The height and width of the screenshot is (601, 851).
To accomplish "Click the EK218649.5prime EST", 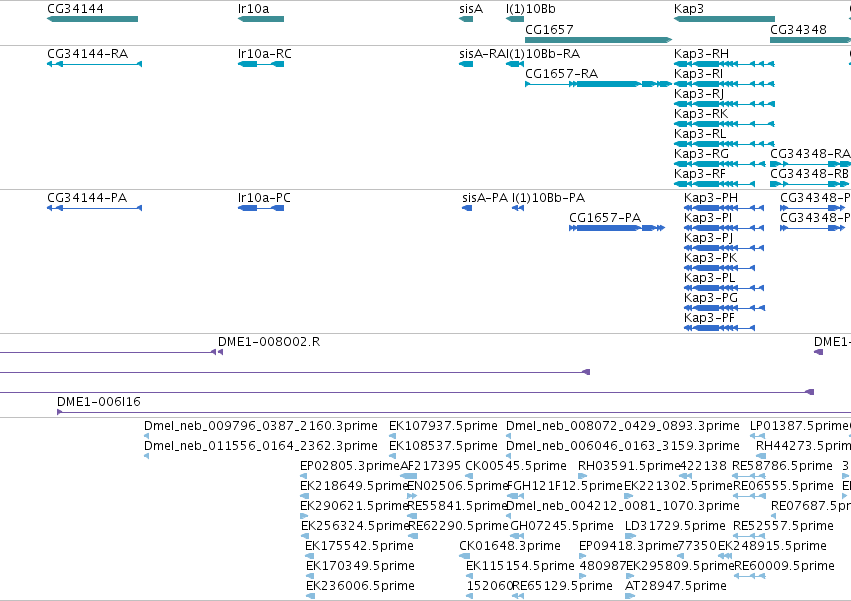I will pos(354,486).
